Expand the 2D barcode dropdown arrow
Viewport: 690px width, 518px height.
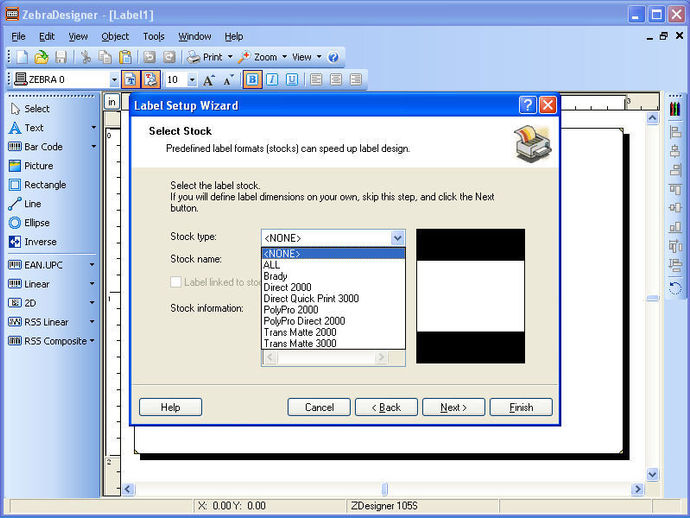click(92, 303)
